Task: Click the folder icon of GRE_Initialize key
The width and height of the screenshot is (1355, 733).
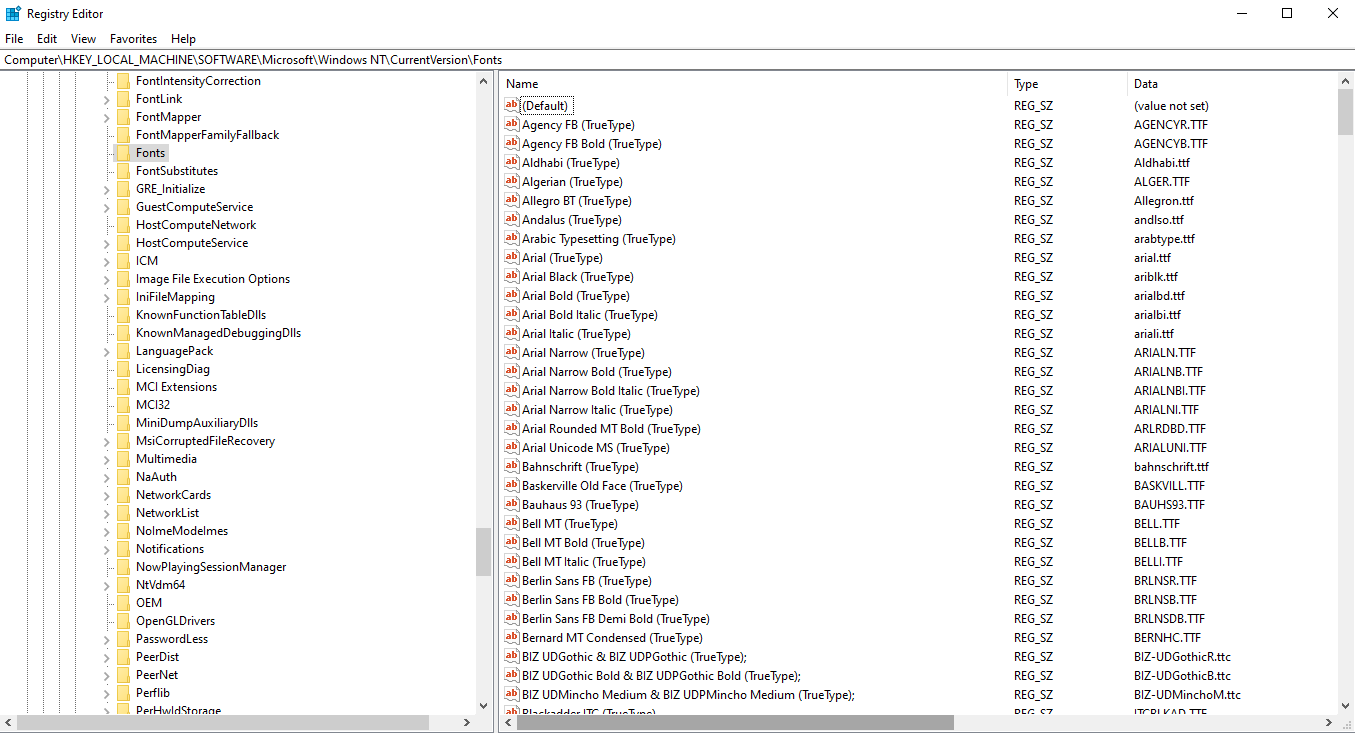Action: [123, 189]
